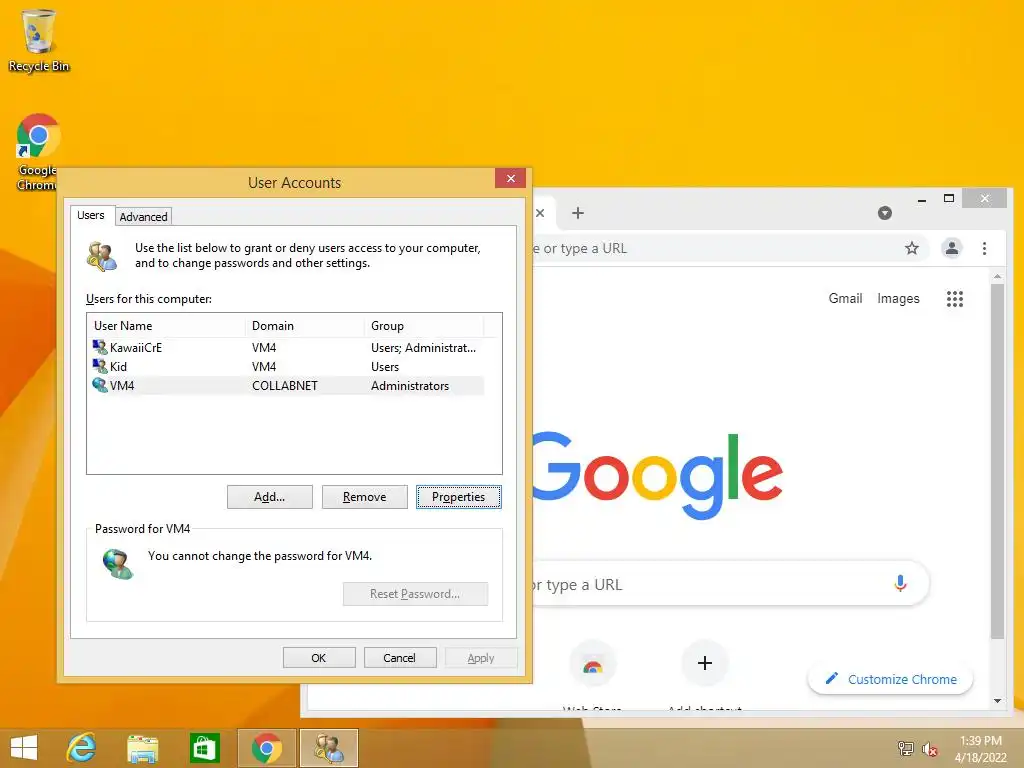The height and width of the screenshot is (768, 1024).
Task: Open the Gmail link in Chrome
Action: (845, 298)
